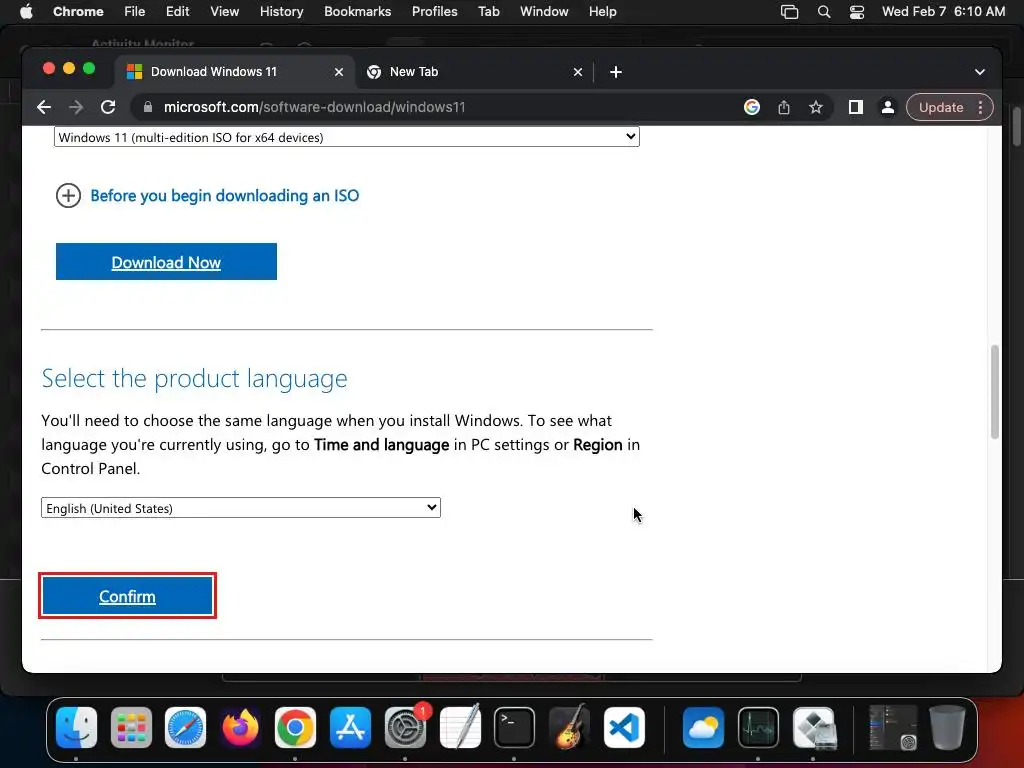Screen dimensions: 1024x768
Task: Launch Safari from the Dock
Action: 185,728
